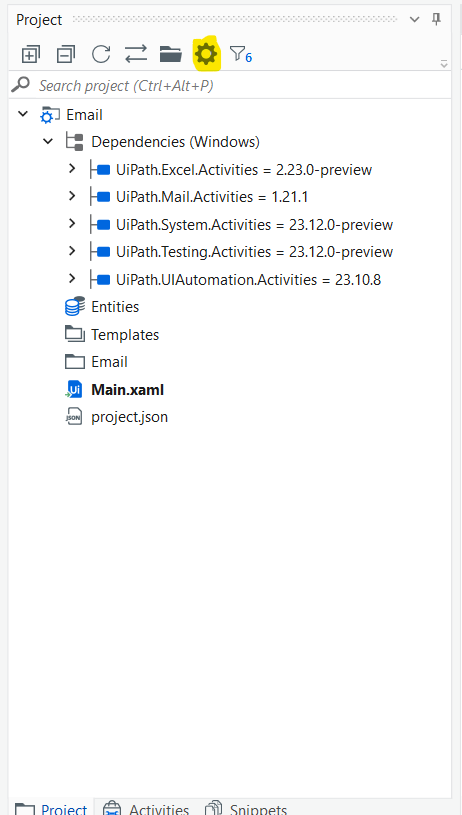Screen dimensions: 462x815
Task: Refresh the project tree
Action: [101, 54]
